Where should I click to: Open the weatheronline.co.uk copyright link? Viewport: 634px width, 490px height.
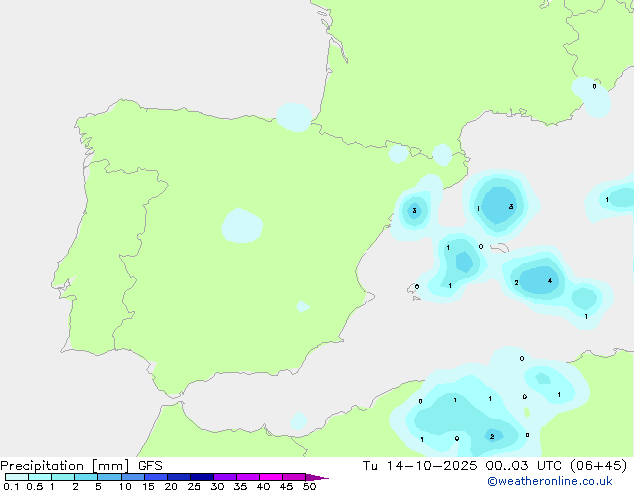[x=549, y=481]
